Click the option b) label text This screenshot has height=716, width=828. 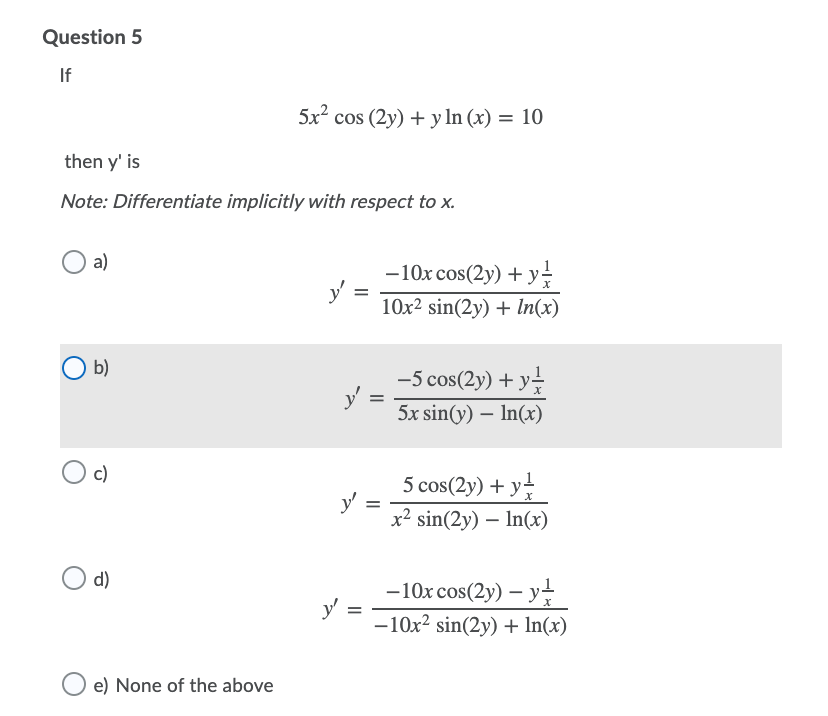97,368
